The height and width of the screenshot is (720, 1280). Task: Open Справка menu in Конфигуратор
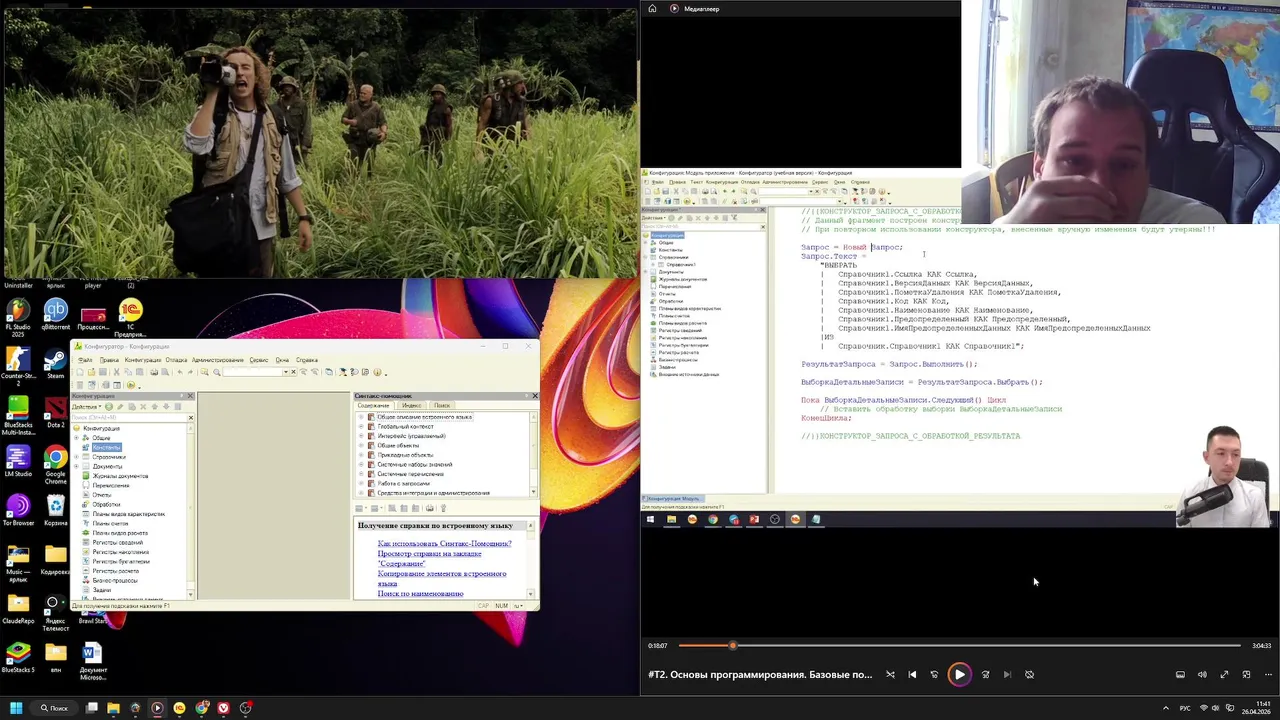tap(307, 360)
